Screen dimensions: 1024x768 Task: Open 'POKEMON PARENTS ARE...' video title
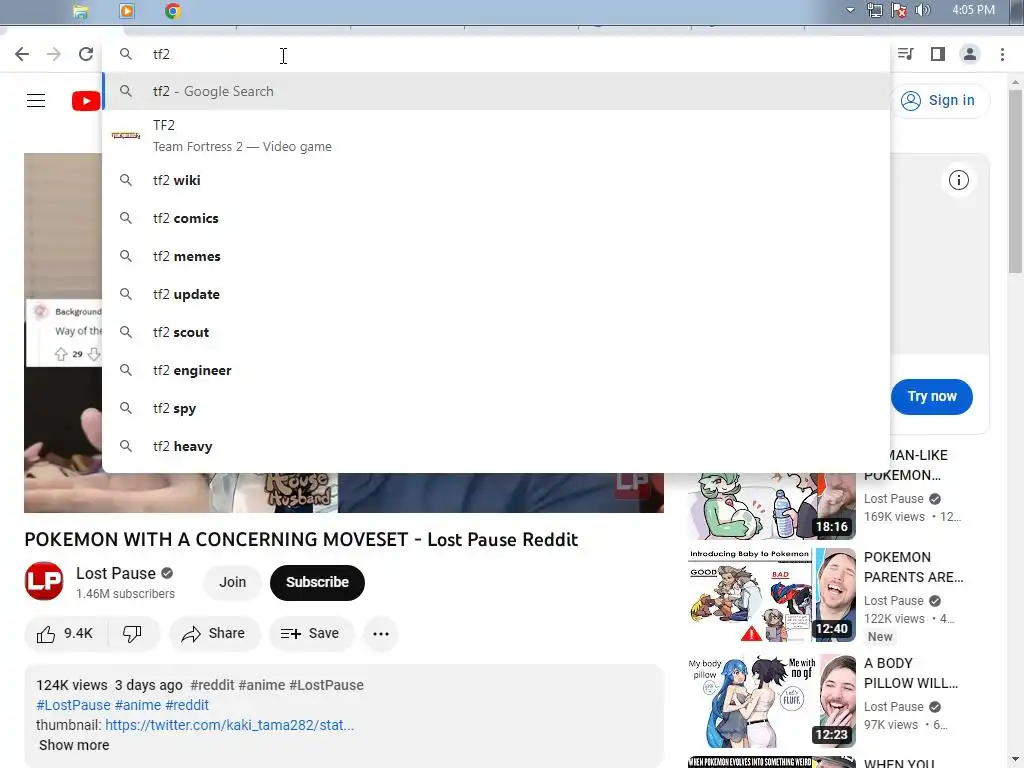point(913,567)
